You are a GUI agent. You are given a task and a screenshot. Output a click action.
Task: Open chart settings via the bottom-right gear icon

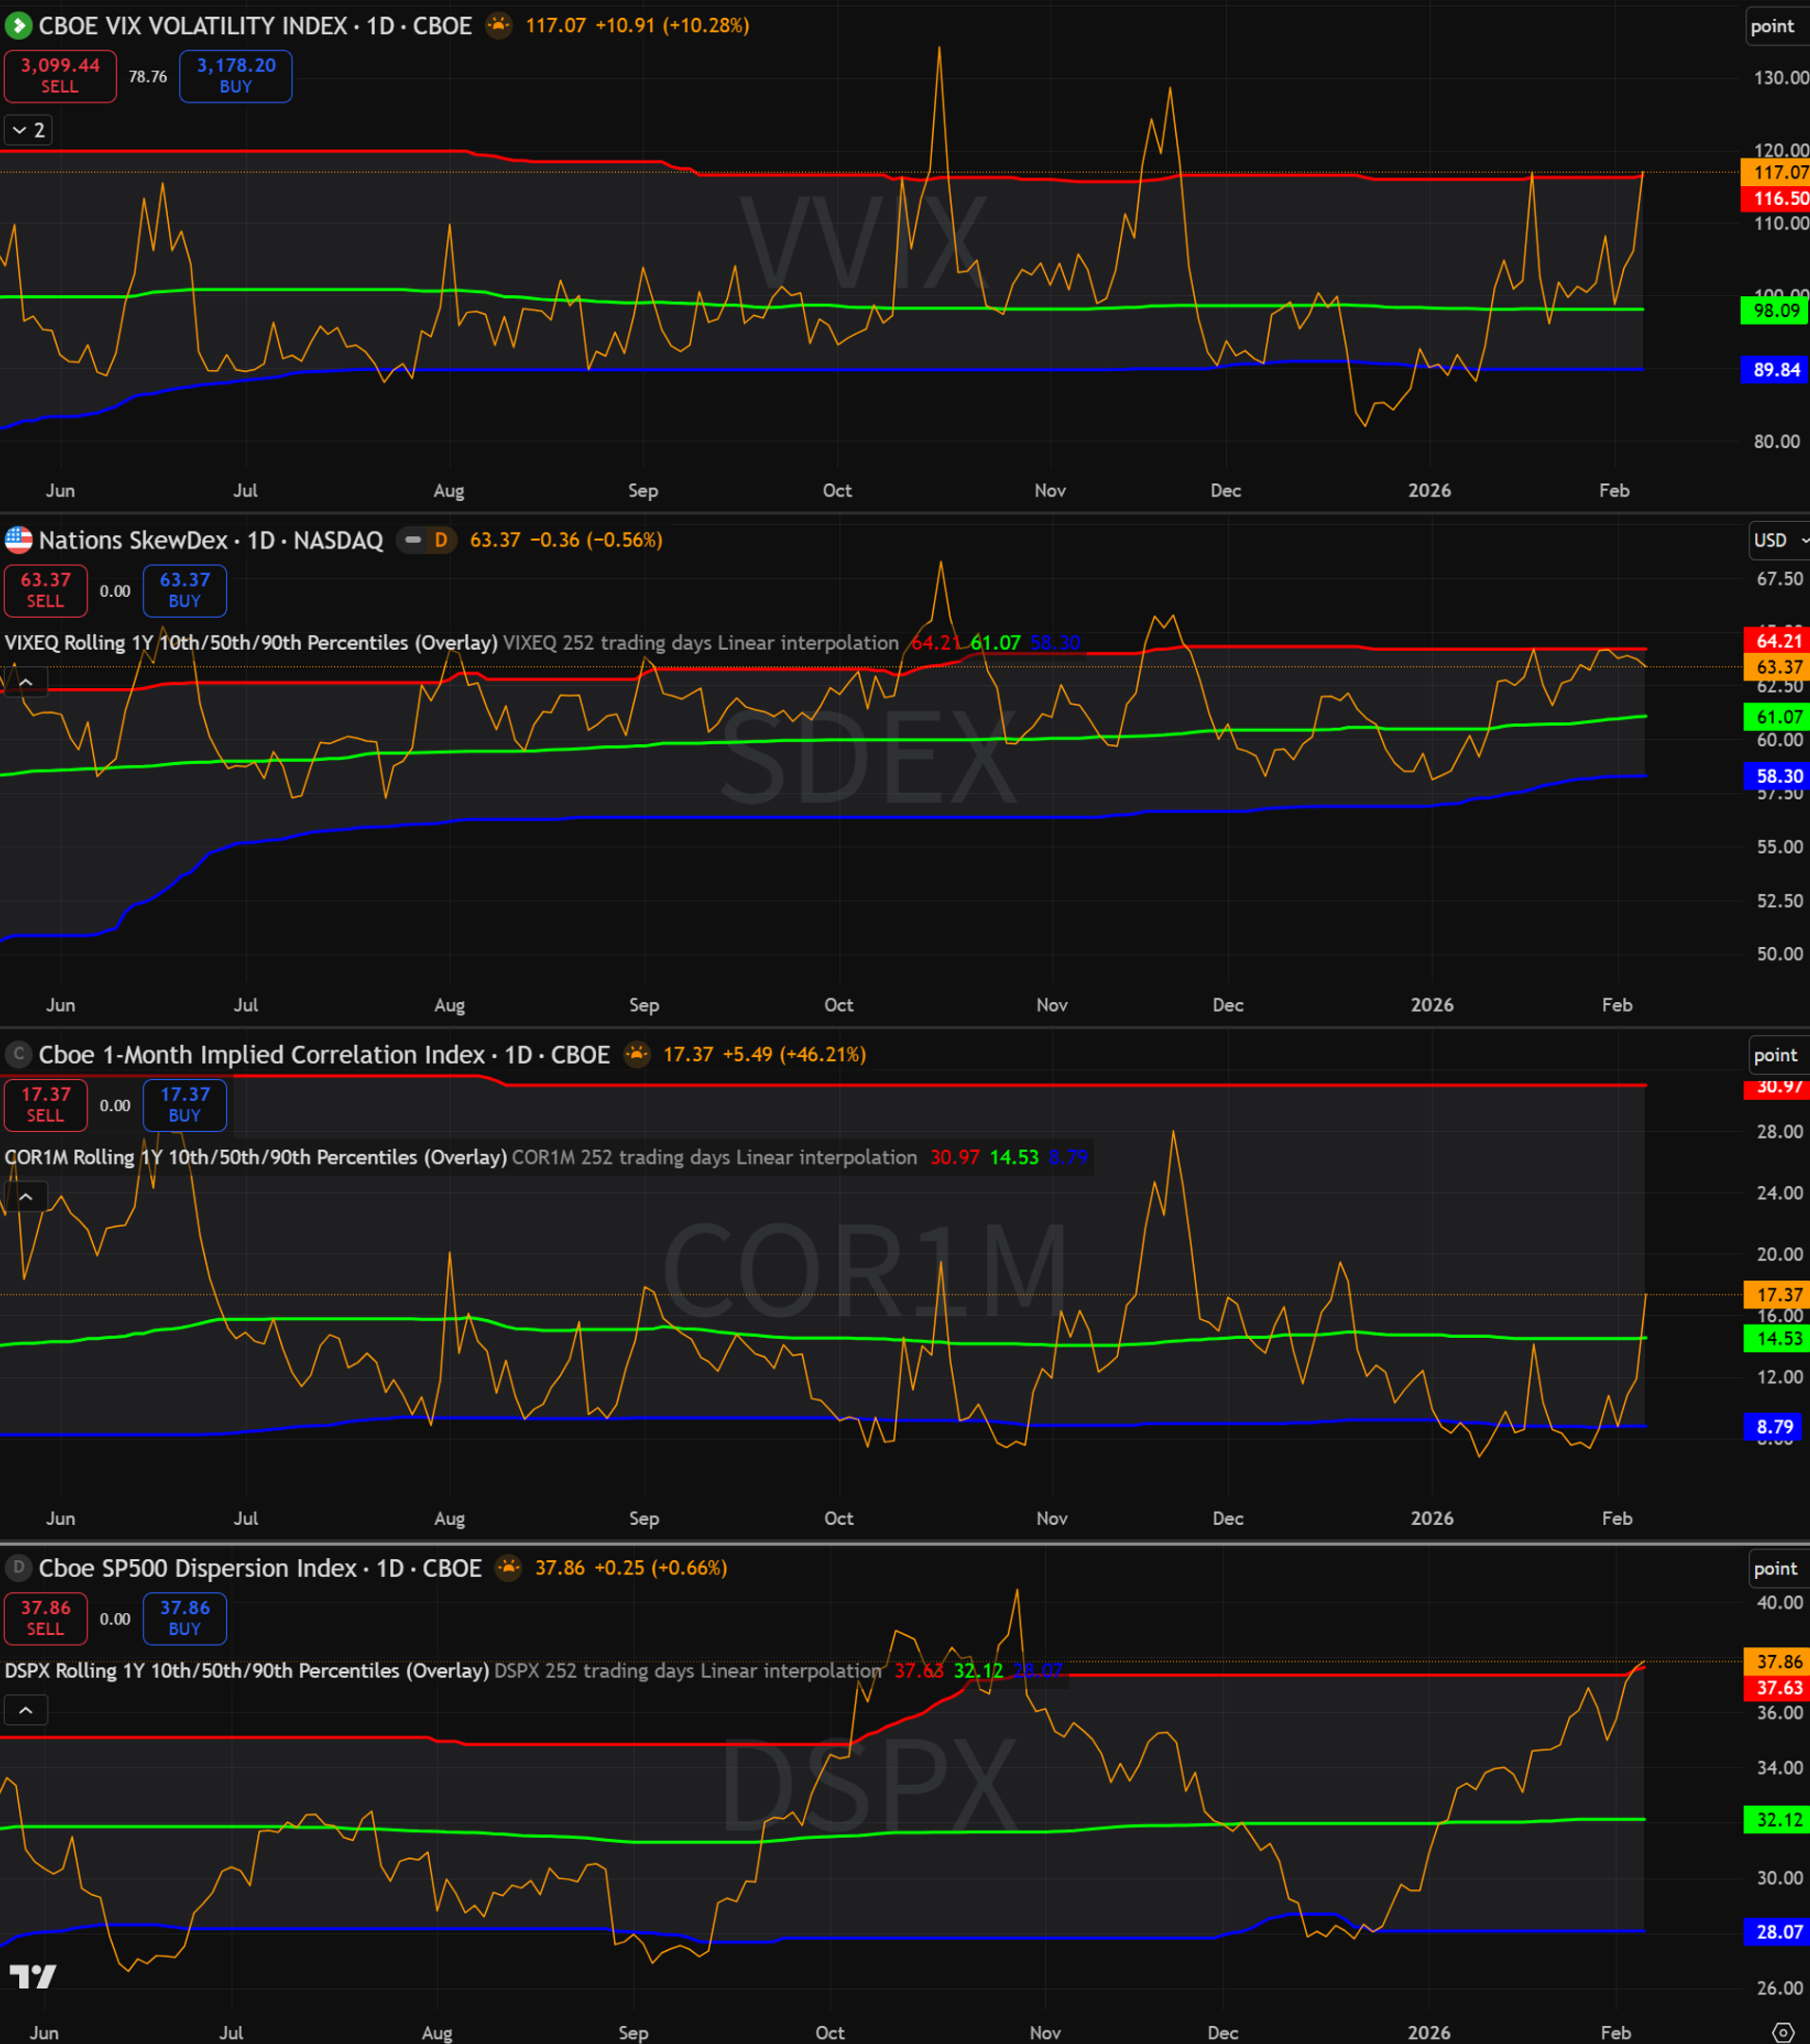click(1782, 2032)
